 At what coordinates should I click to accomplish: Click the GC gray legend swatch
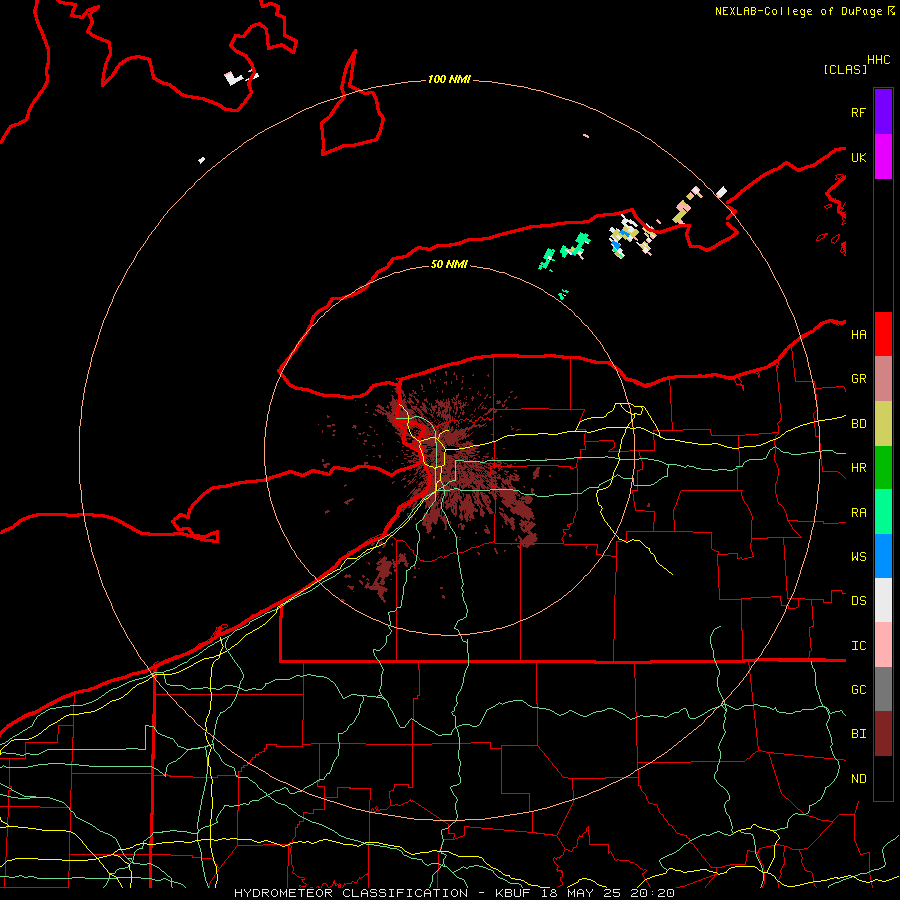883,689
